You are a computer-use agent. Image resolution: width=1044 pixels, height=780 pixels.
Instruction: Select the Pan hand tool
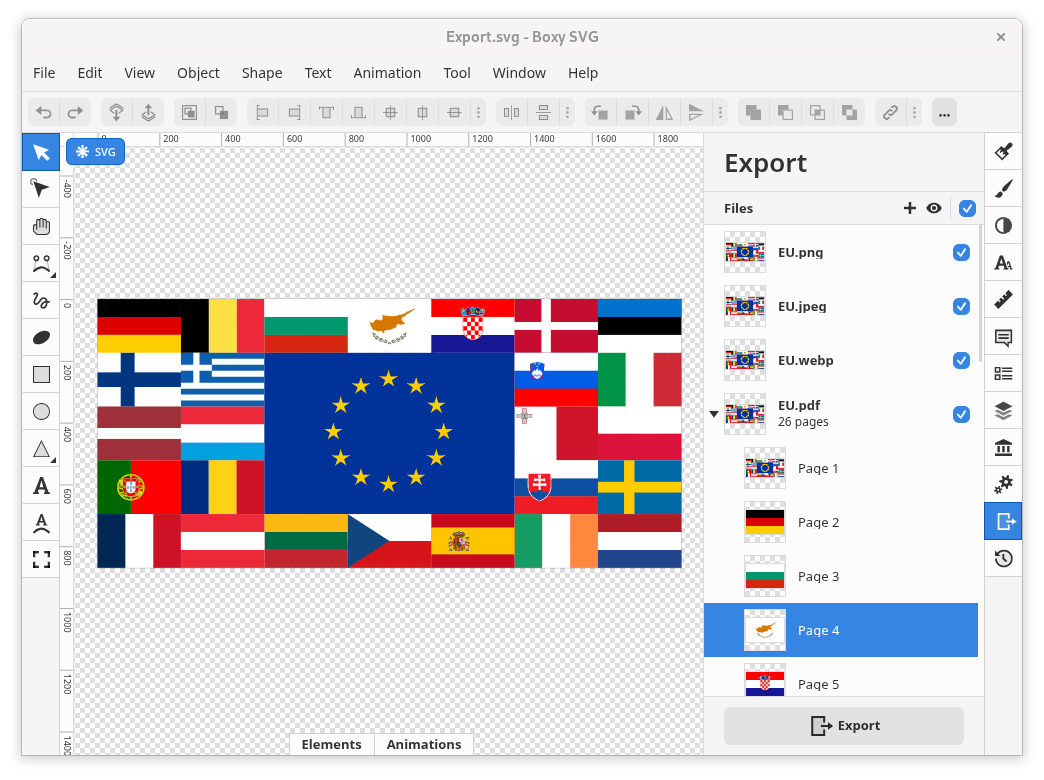pos(41,226)
